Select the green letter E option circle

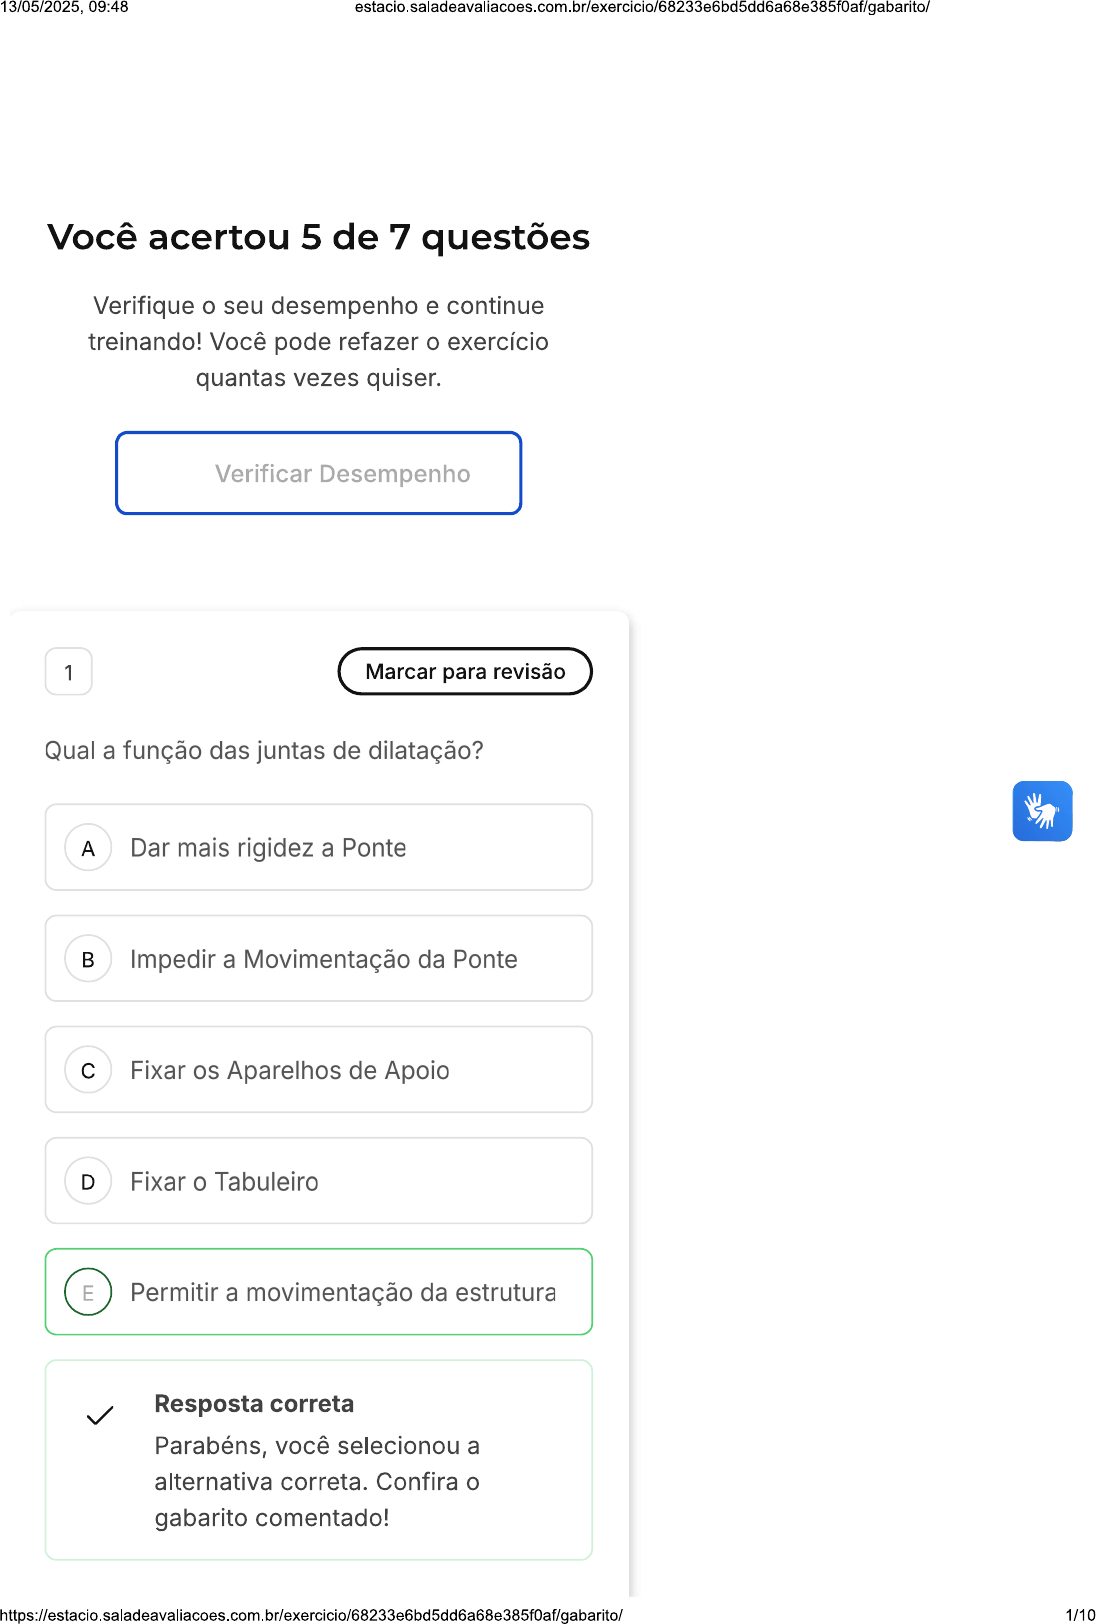pos(88,1292)
